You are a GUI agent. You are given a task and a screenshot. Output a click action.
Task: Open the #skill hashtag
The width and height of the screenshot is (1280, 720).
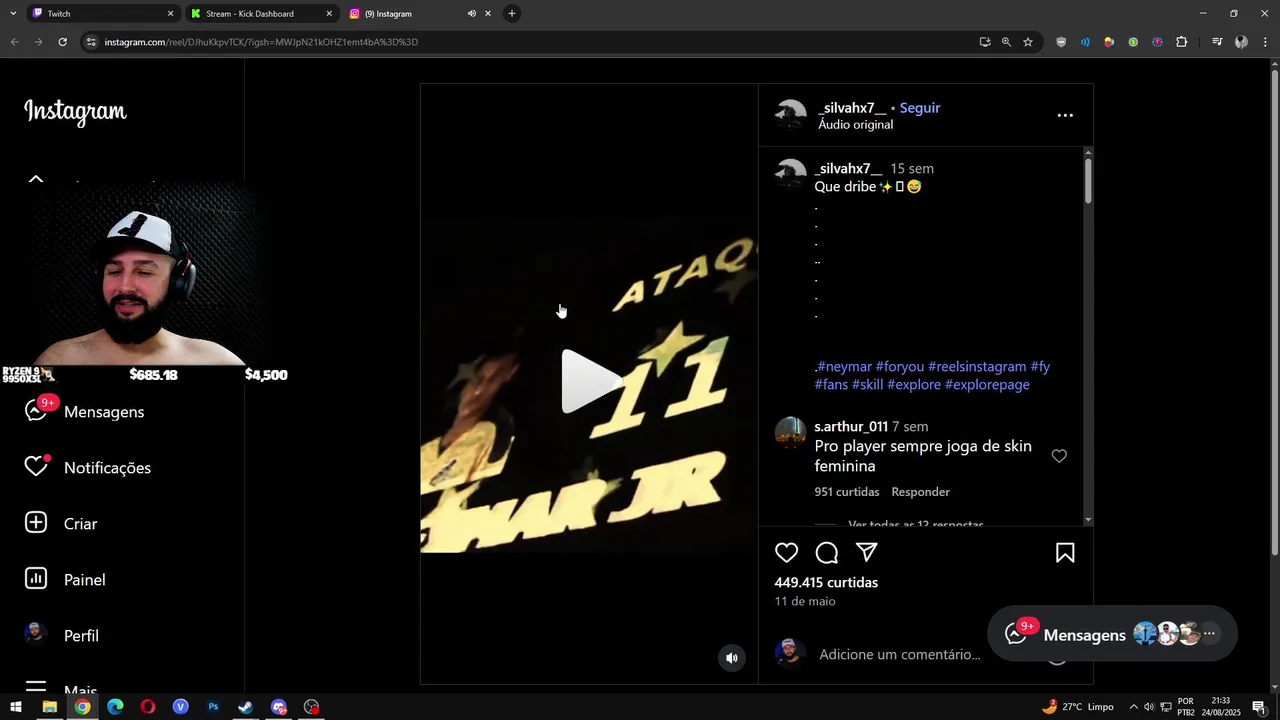click(x=867, y=385)
